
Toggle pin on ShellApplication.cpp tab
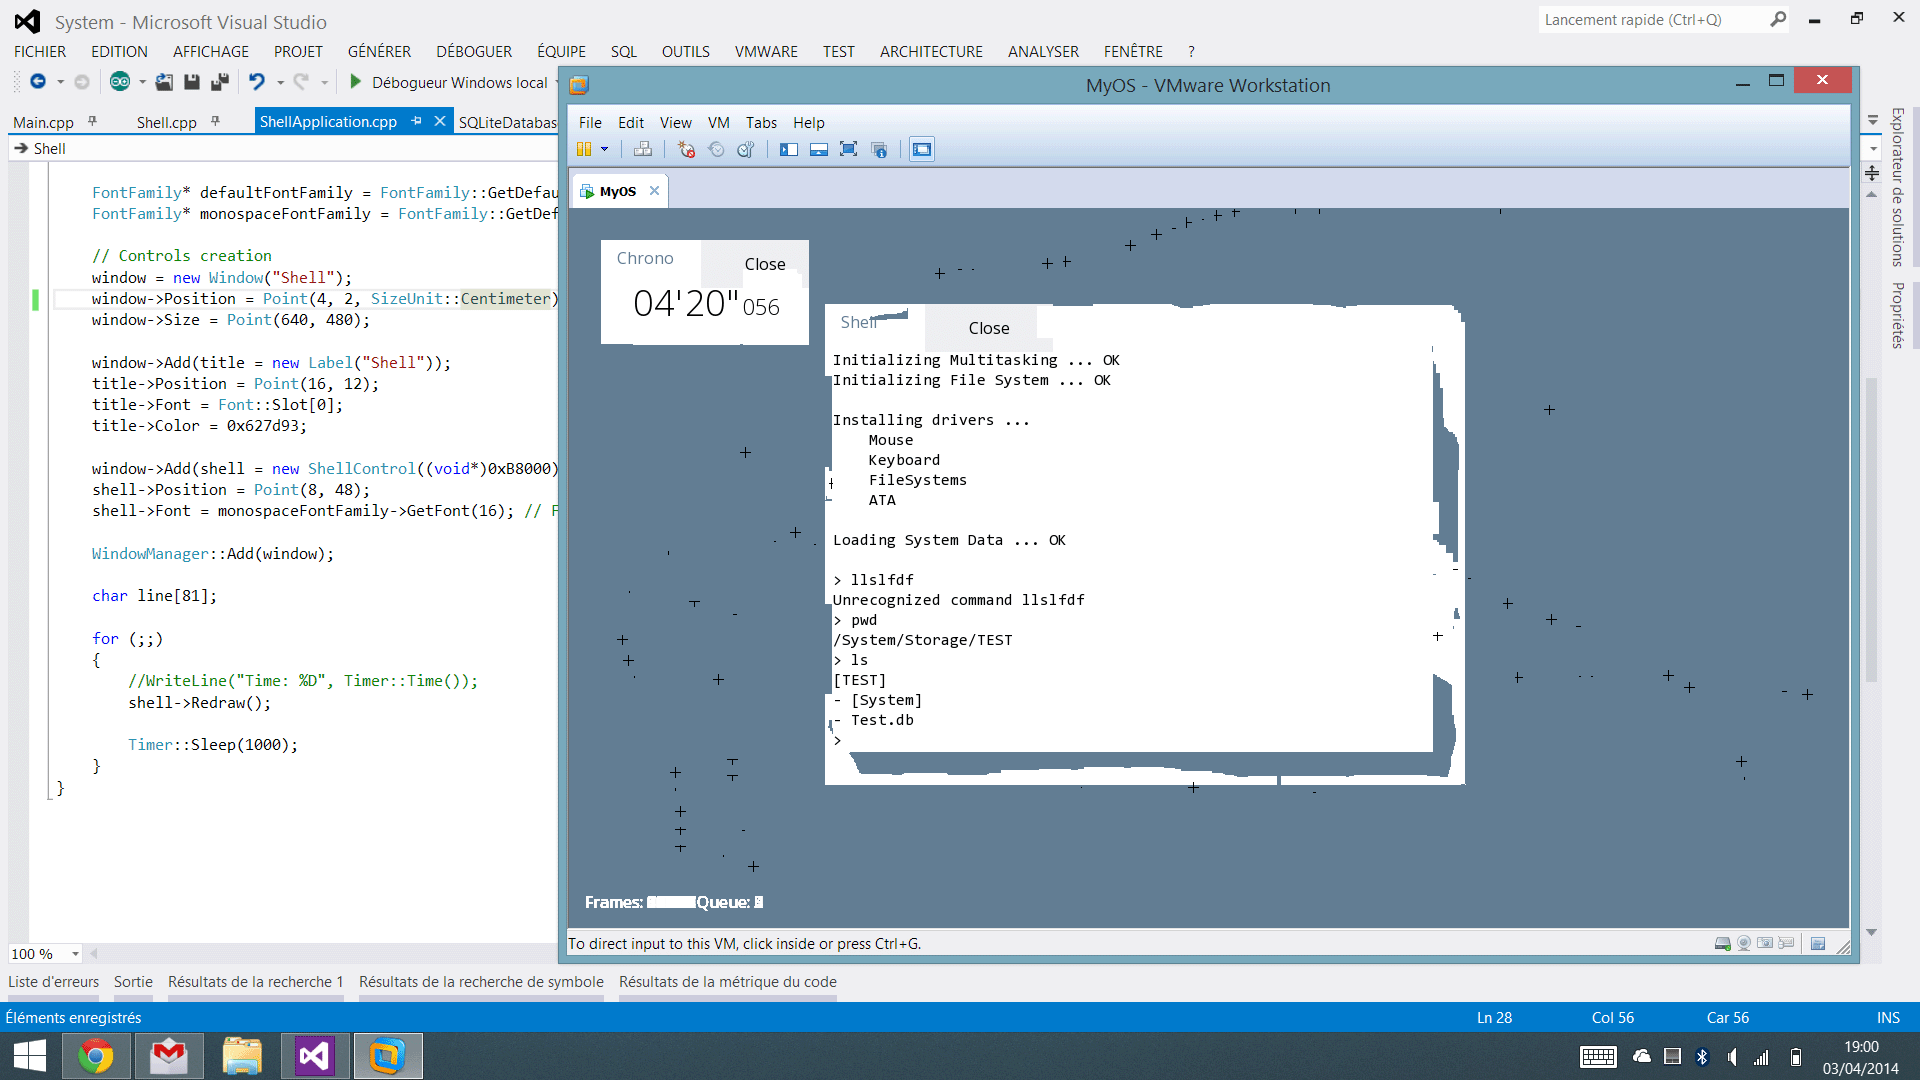pos(416,121)
